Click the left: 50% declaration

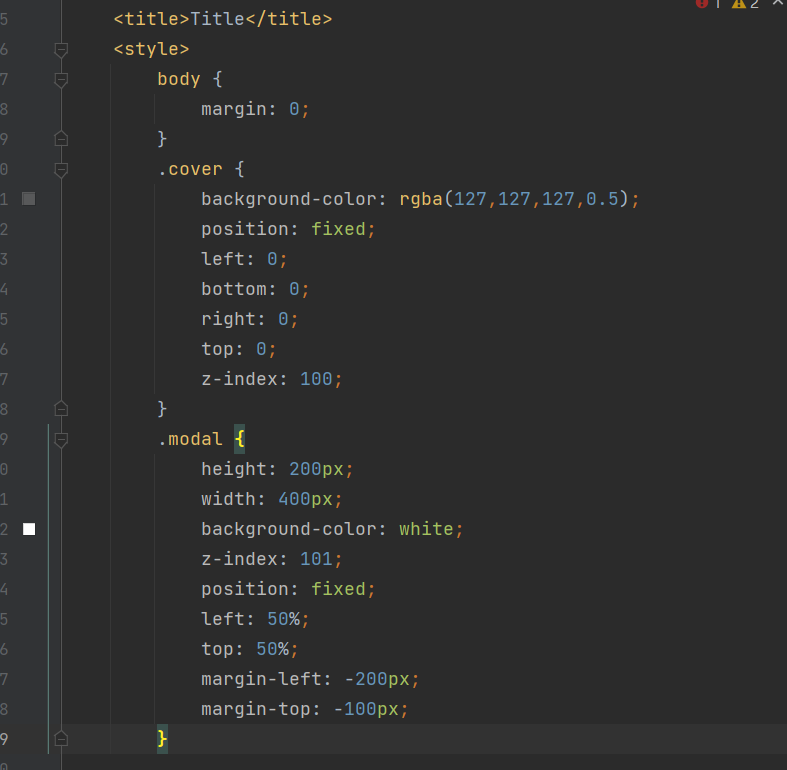point(255,619)
